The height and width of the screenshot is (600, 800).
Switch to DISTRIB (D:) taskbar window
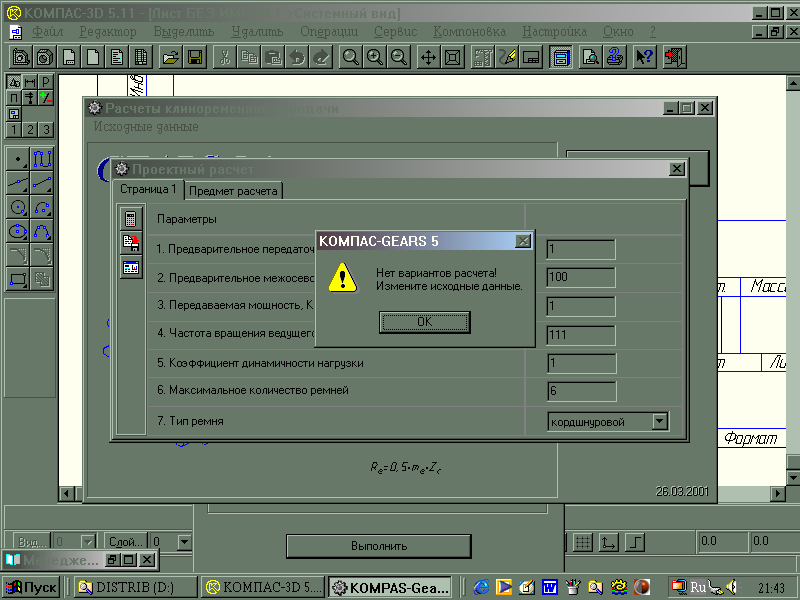point(135,588)
